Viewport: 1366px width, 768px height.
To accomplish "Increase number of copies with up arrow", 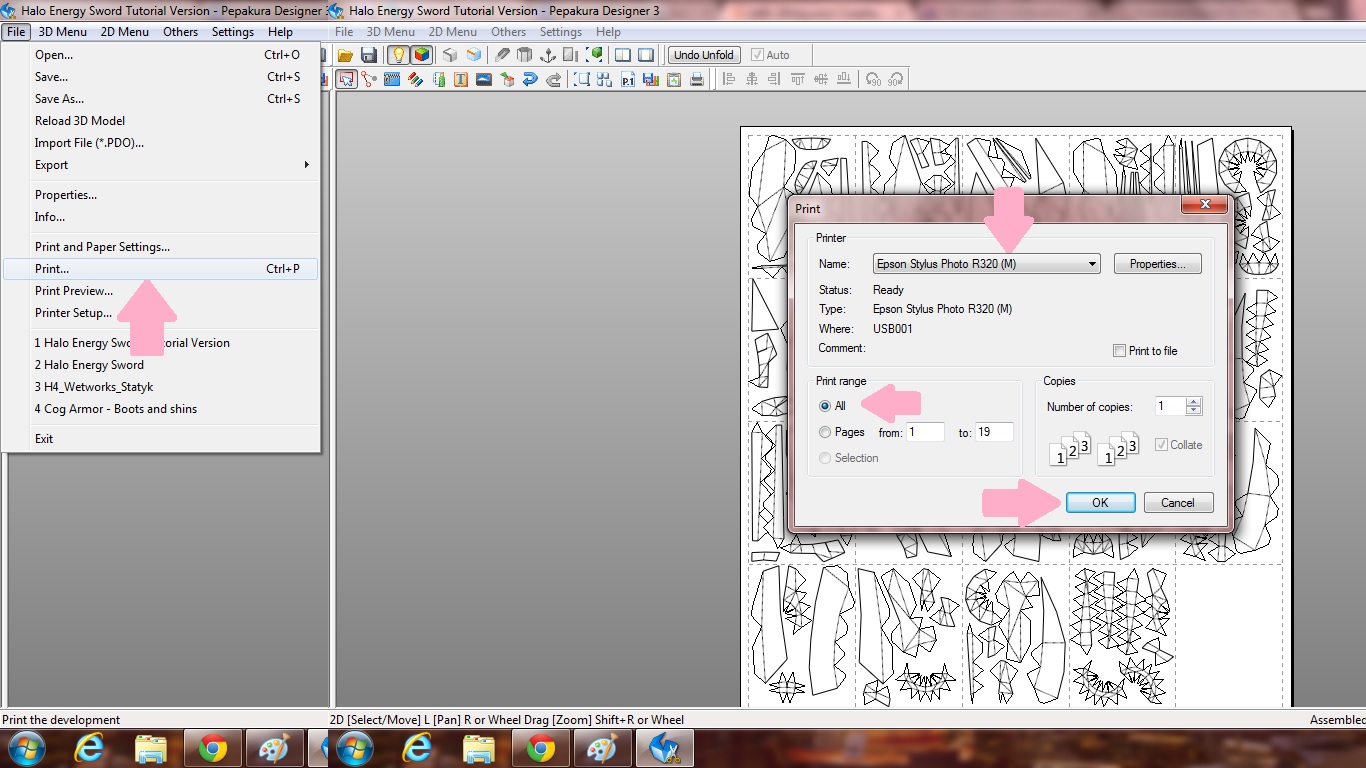I will tap(1193, 402).
